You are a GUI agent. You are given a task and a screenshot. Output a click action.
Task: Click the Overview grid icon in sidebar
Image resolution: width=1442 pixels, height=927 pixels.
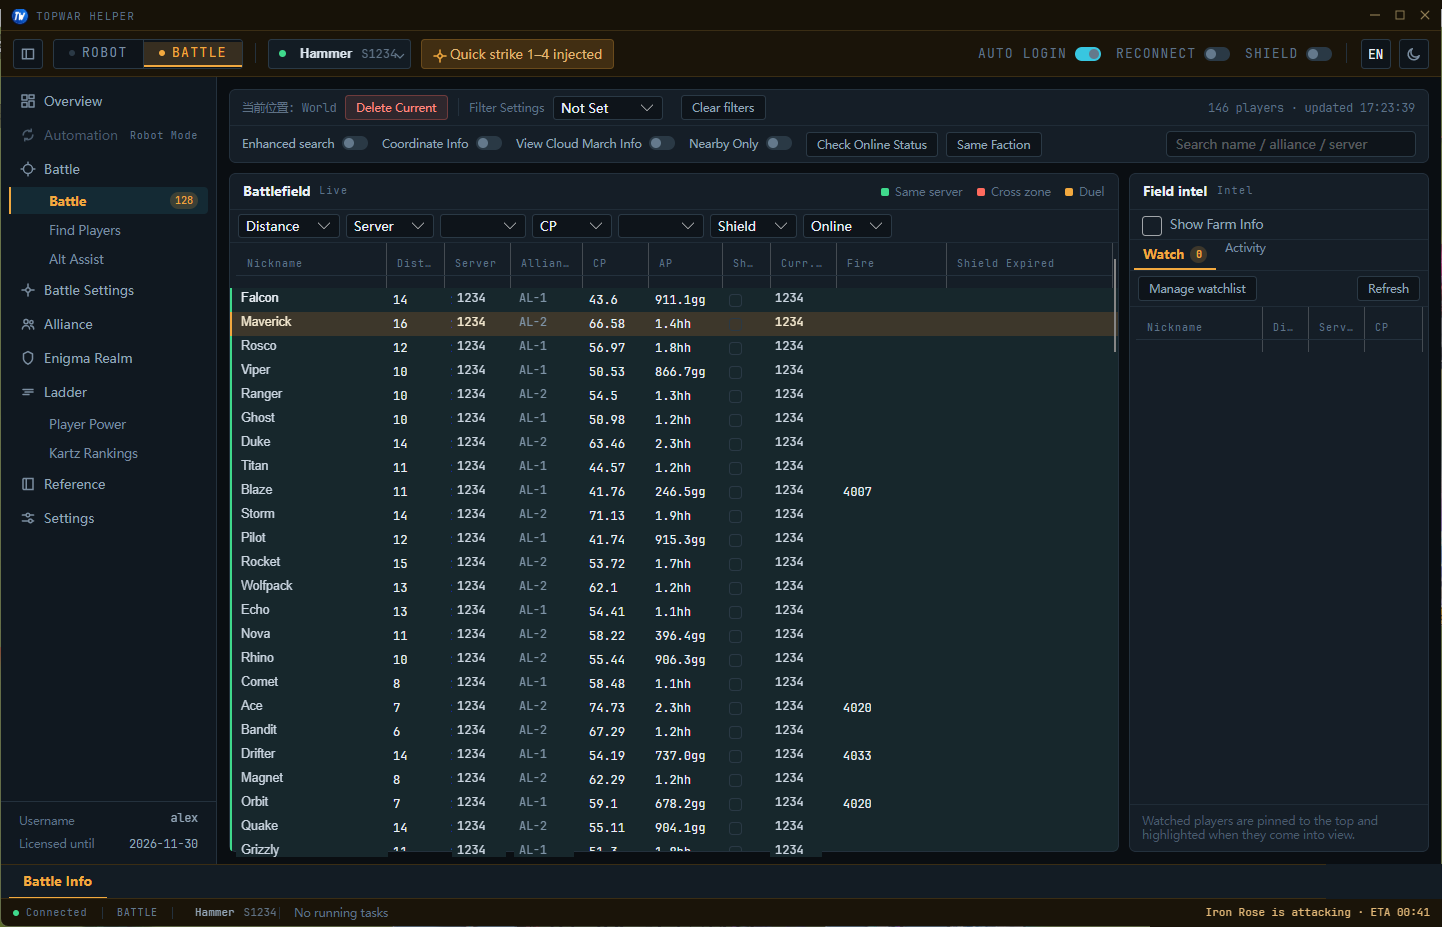point(28,101)
